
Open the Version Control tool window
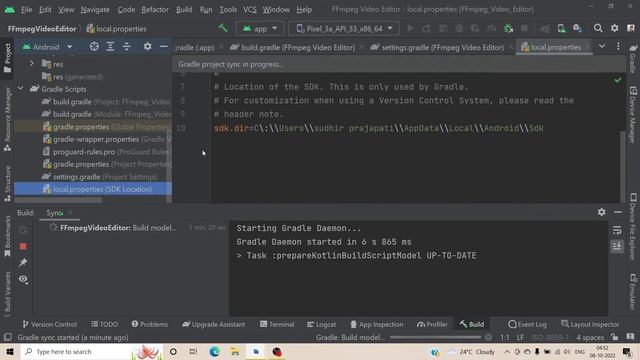click(49, 324)
